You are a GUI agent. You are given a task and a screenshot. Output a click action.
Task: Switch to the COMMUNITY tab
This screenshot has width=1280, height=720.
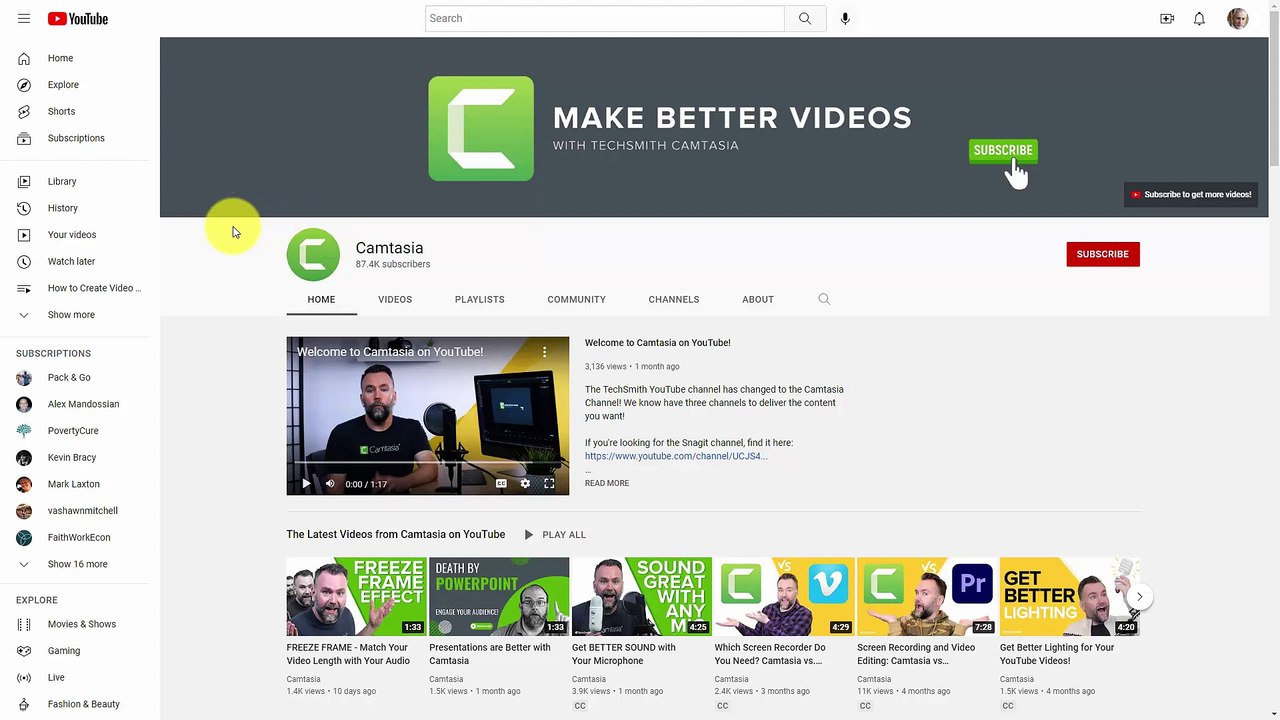pyautogui.click(x=577, y=299)
